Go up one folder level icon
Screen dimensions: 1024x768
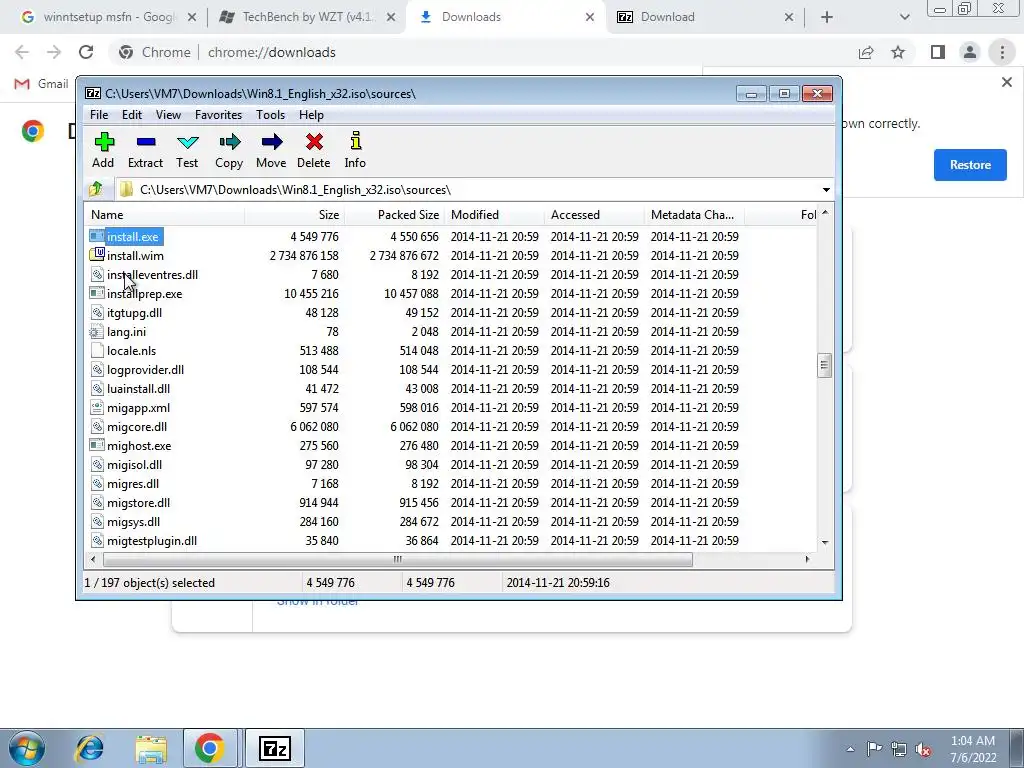(x=96, y=189)
